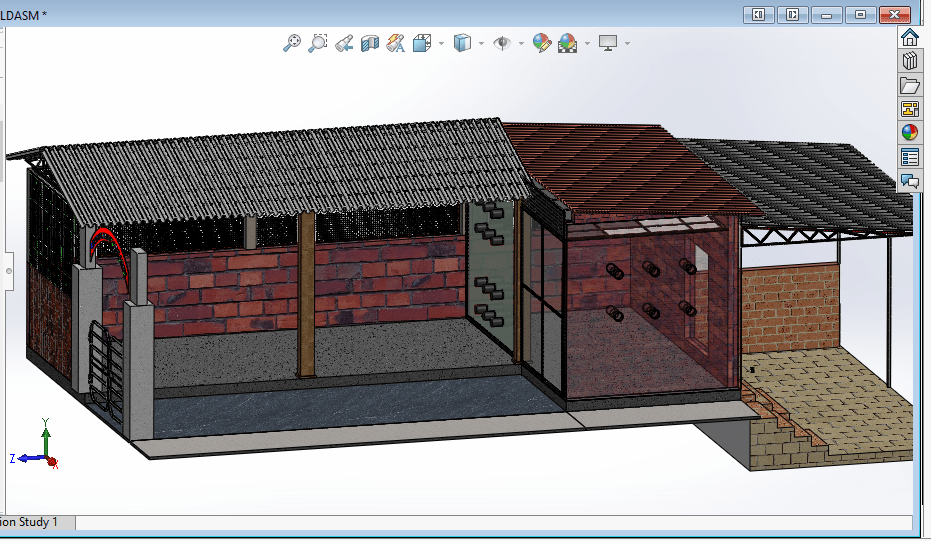This screenshot has width=931, height=541.
Task: Open the View Palette task pane tab
Action: pyautogui.click(x=910, y=109)
